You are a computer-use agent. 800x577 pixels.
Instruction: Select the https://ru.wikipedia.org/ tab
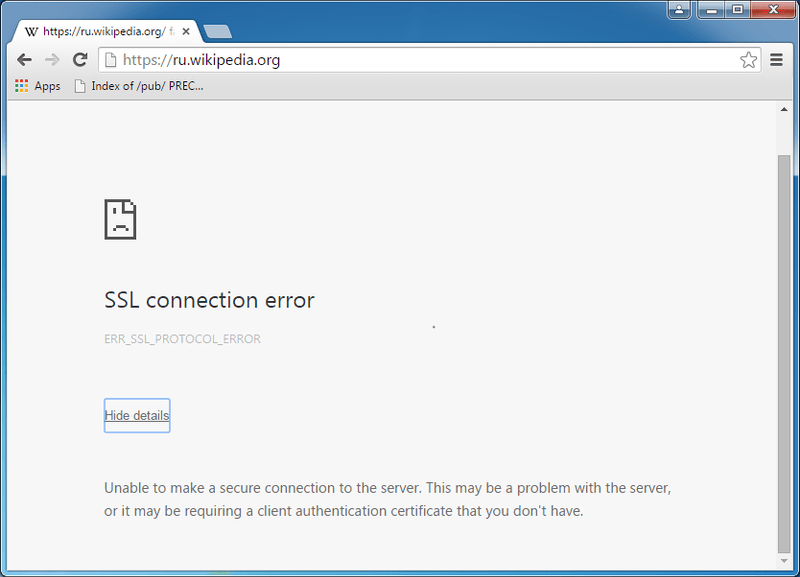(x=106, y=32)
